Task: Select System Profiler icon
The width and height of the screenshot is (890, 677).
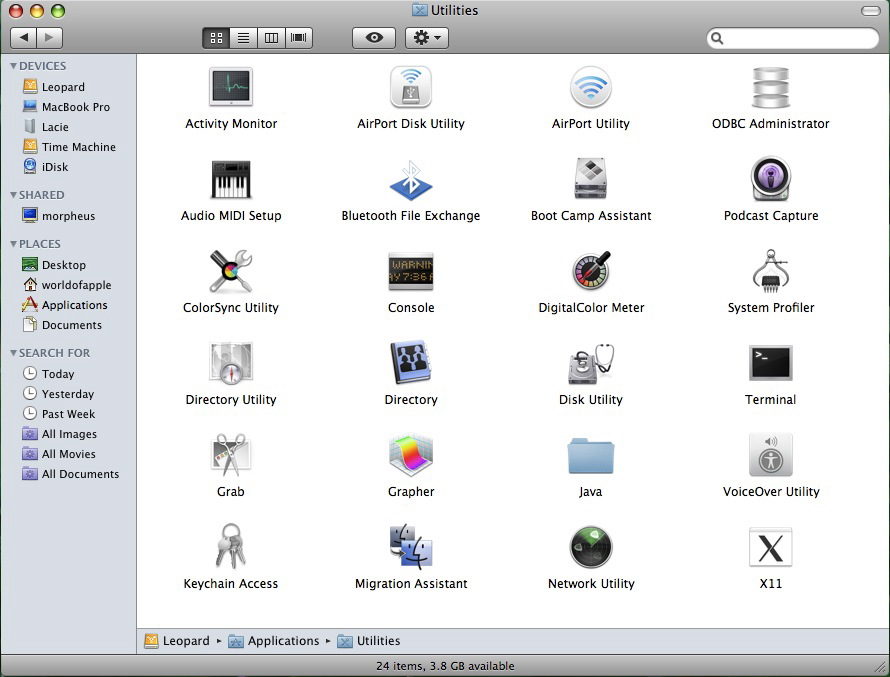Action: click(770, 271)
